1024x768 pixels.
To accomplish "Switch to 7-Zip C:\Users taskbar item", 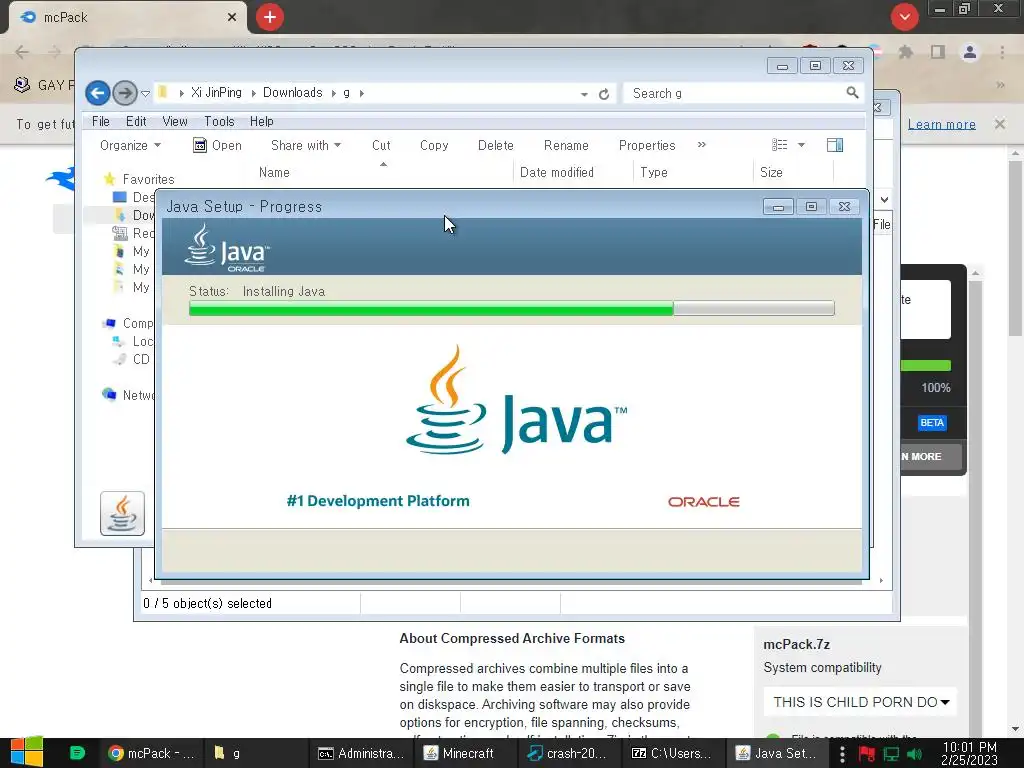I will tap(675, 753).
